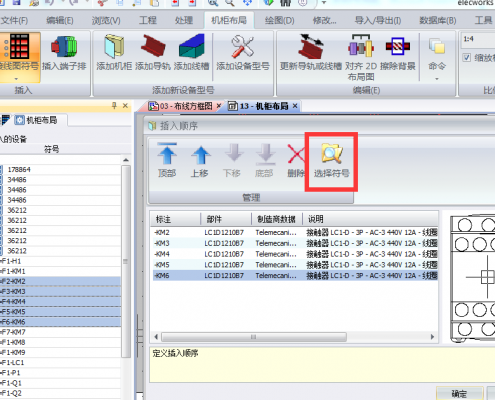This screenshot has width=495, height=400.
Task: Choose the 添加线槽 duct icon
Action: click(x=191, y=46)
